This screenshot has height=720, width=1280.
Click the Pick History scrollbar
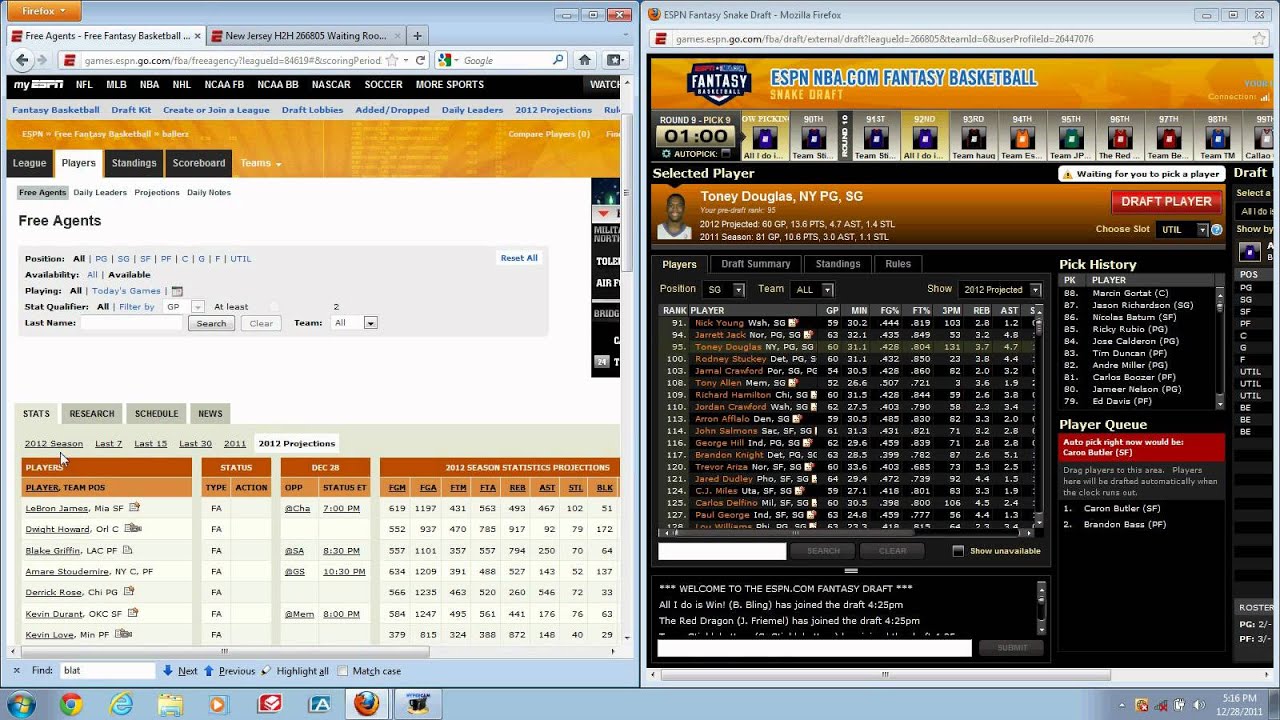click(x=1219, y=347)
